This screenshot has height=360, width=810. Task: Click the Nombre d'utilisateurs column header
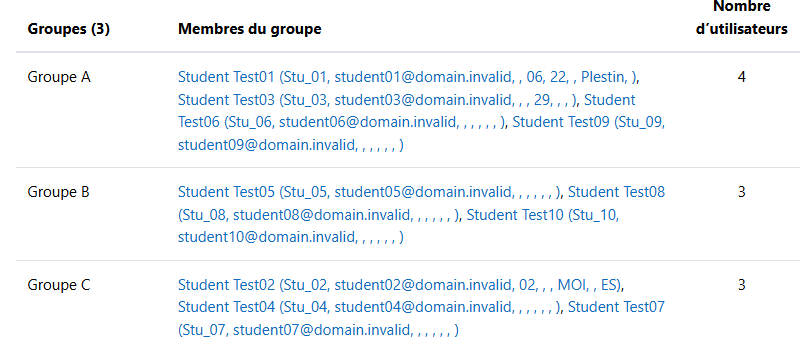click(x=742, y=18)
